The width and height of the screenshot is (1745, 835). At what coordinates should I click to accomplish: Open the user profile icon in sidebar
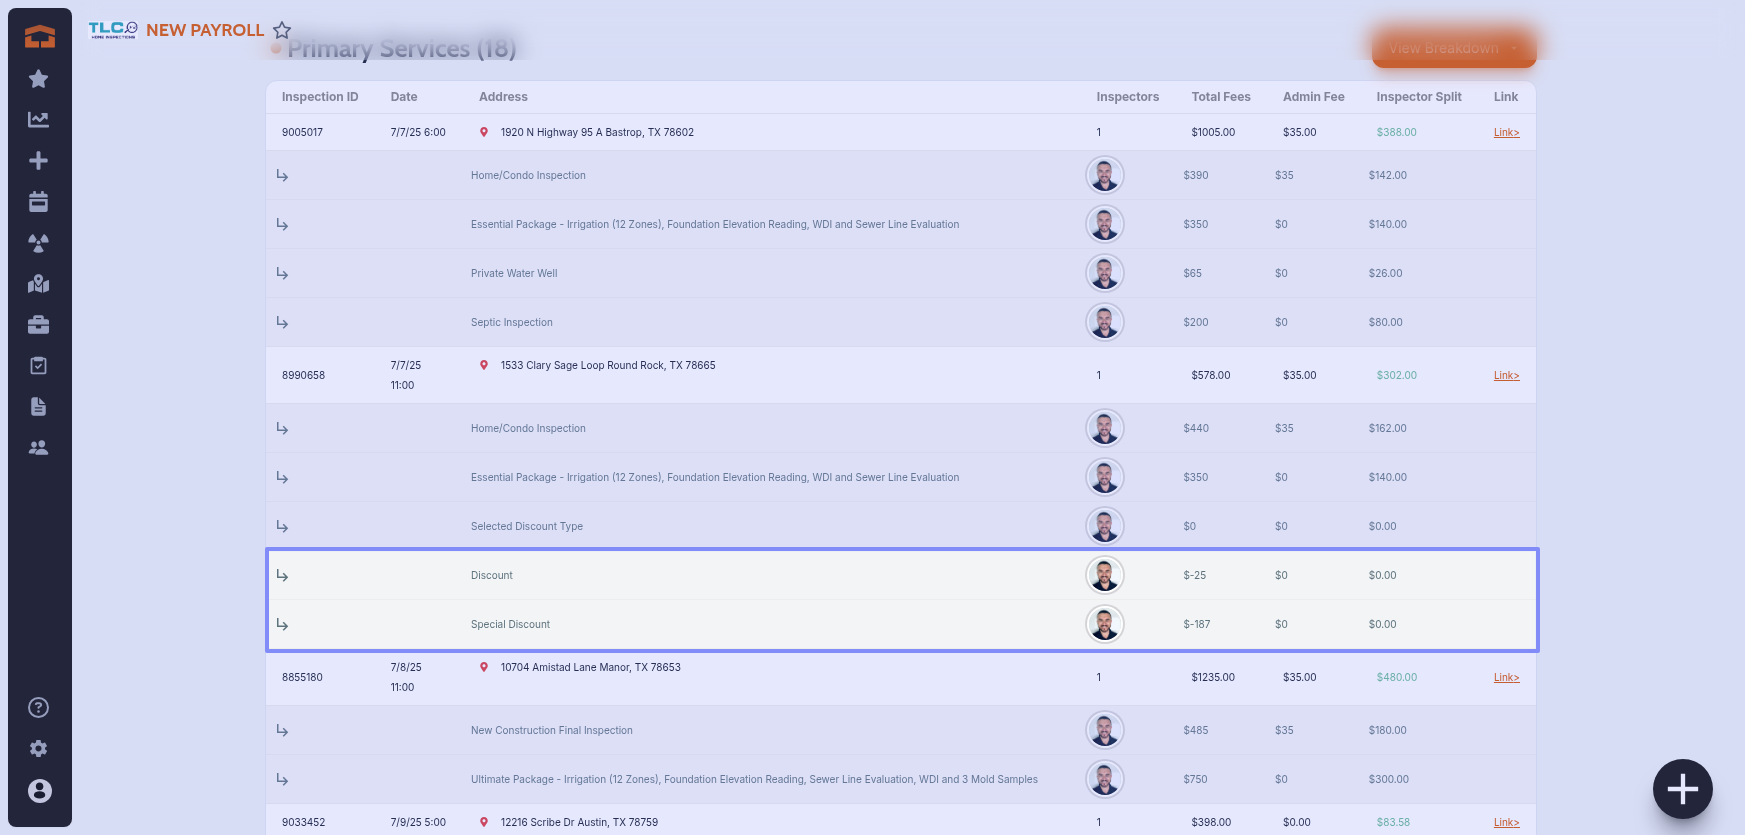(39, 791)
